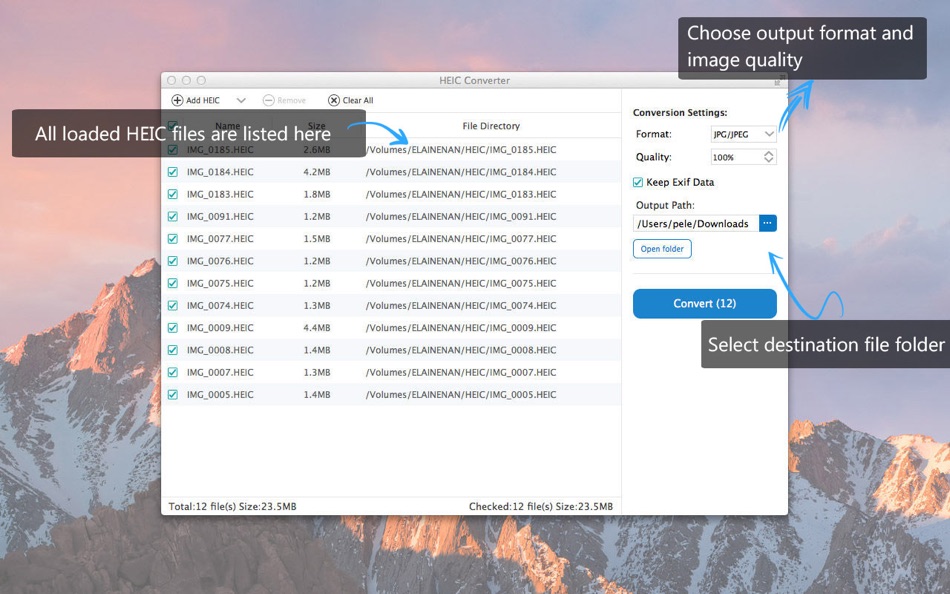This screenshot has height=594, width=950.
Task: Open the Format dropdown showing JPG/JPEG
Action: (x=743, y=133)
